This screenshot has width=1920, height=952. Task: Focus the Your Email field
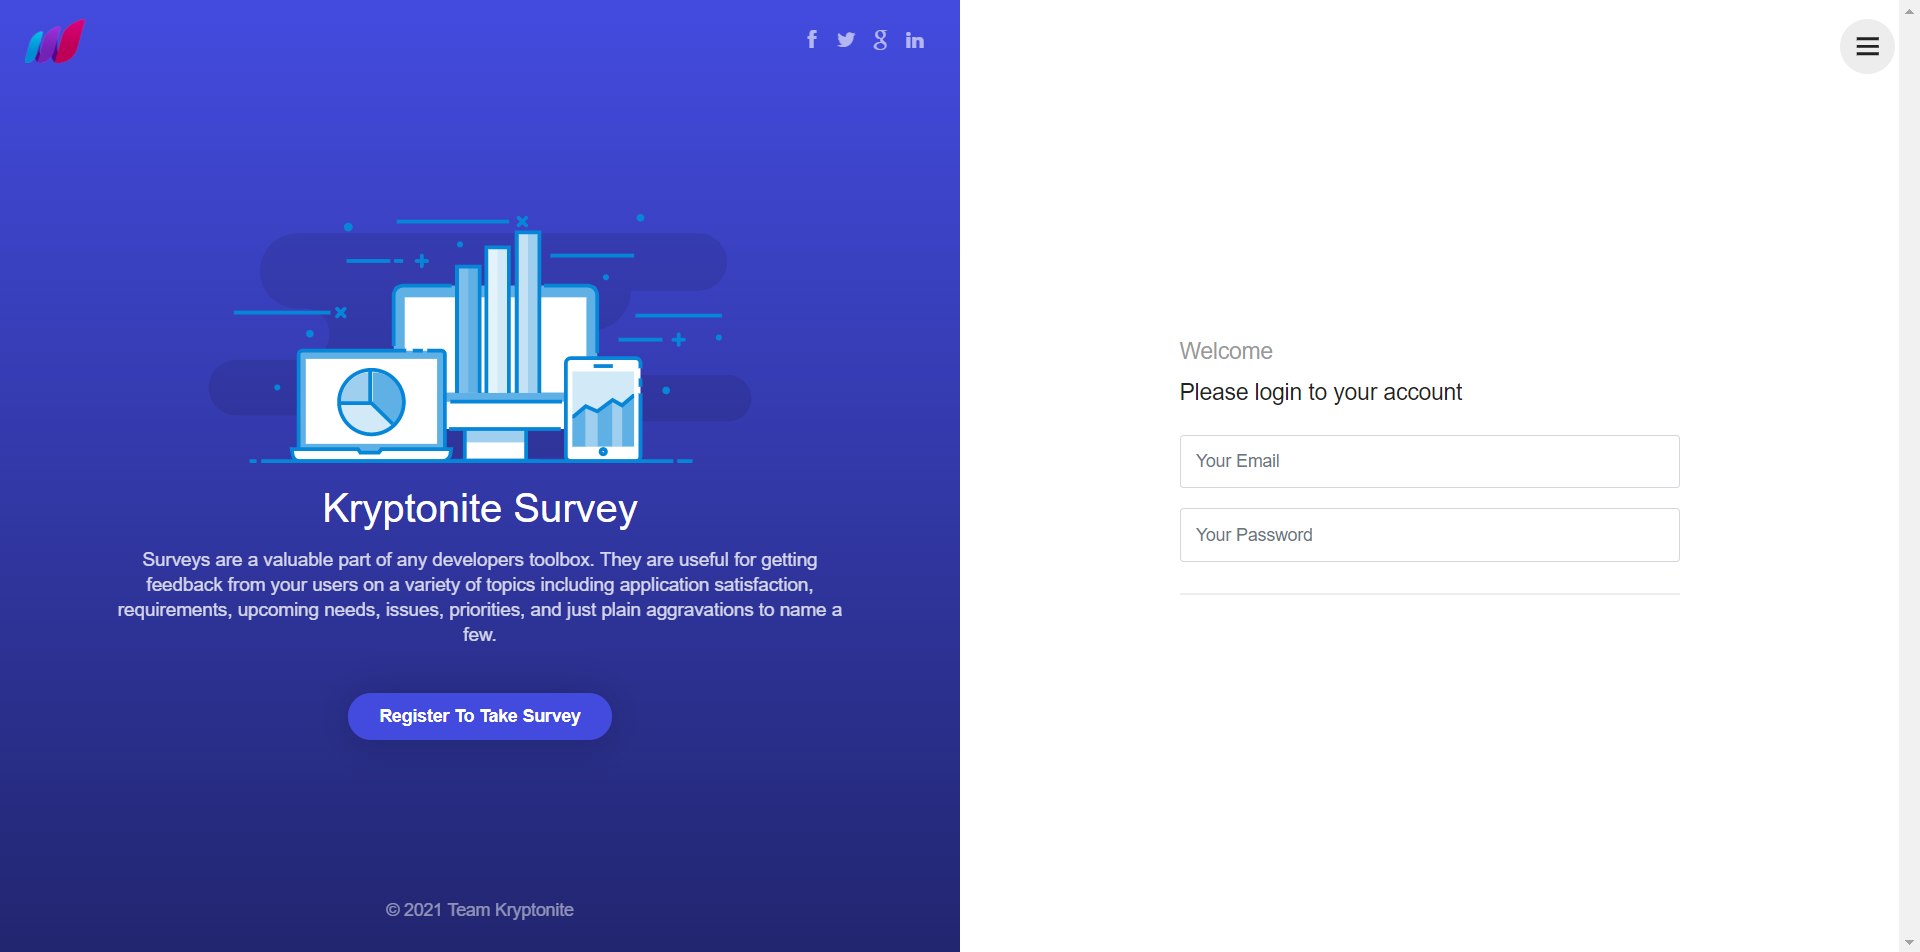(1429, 461)
